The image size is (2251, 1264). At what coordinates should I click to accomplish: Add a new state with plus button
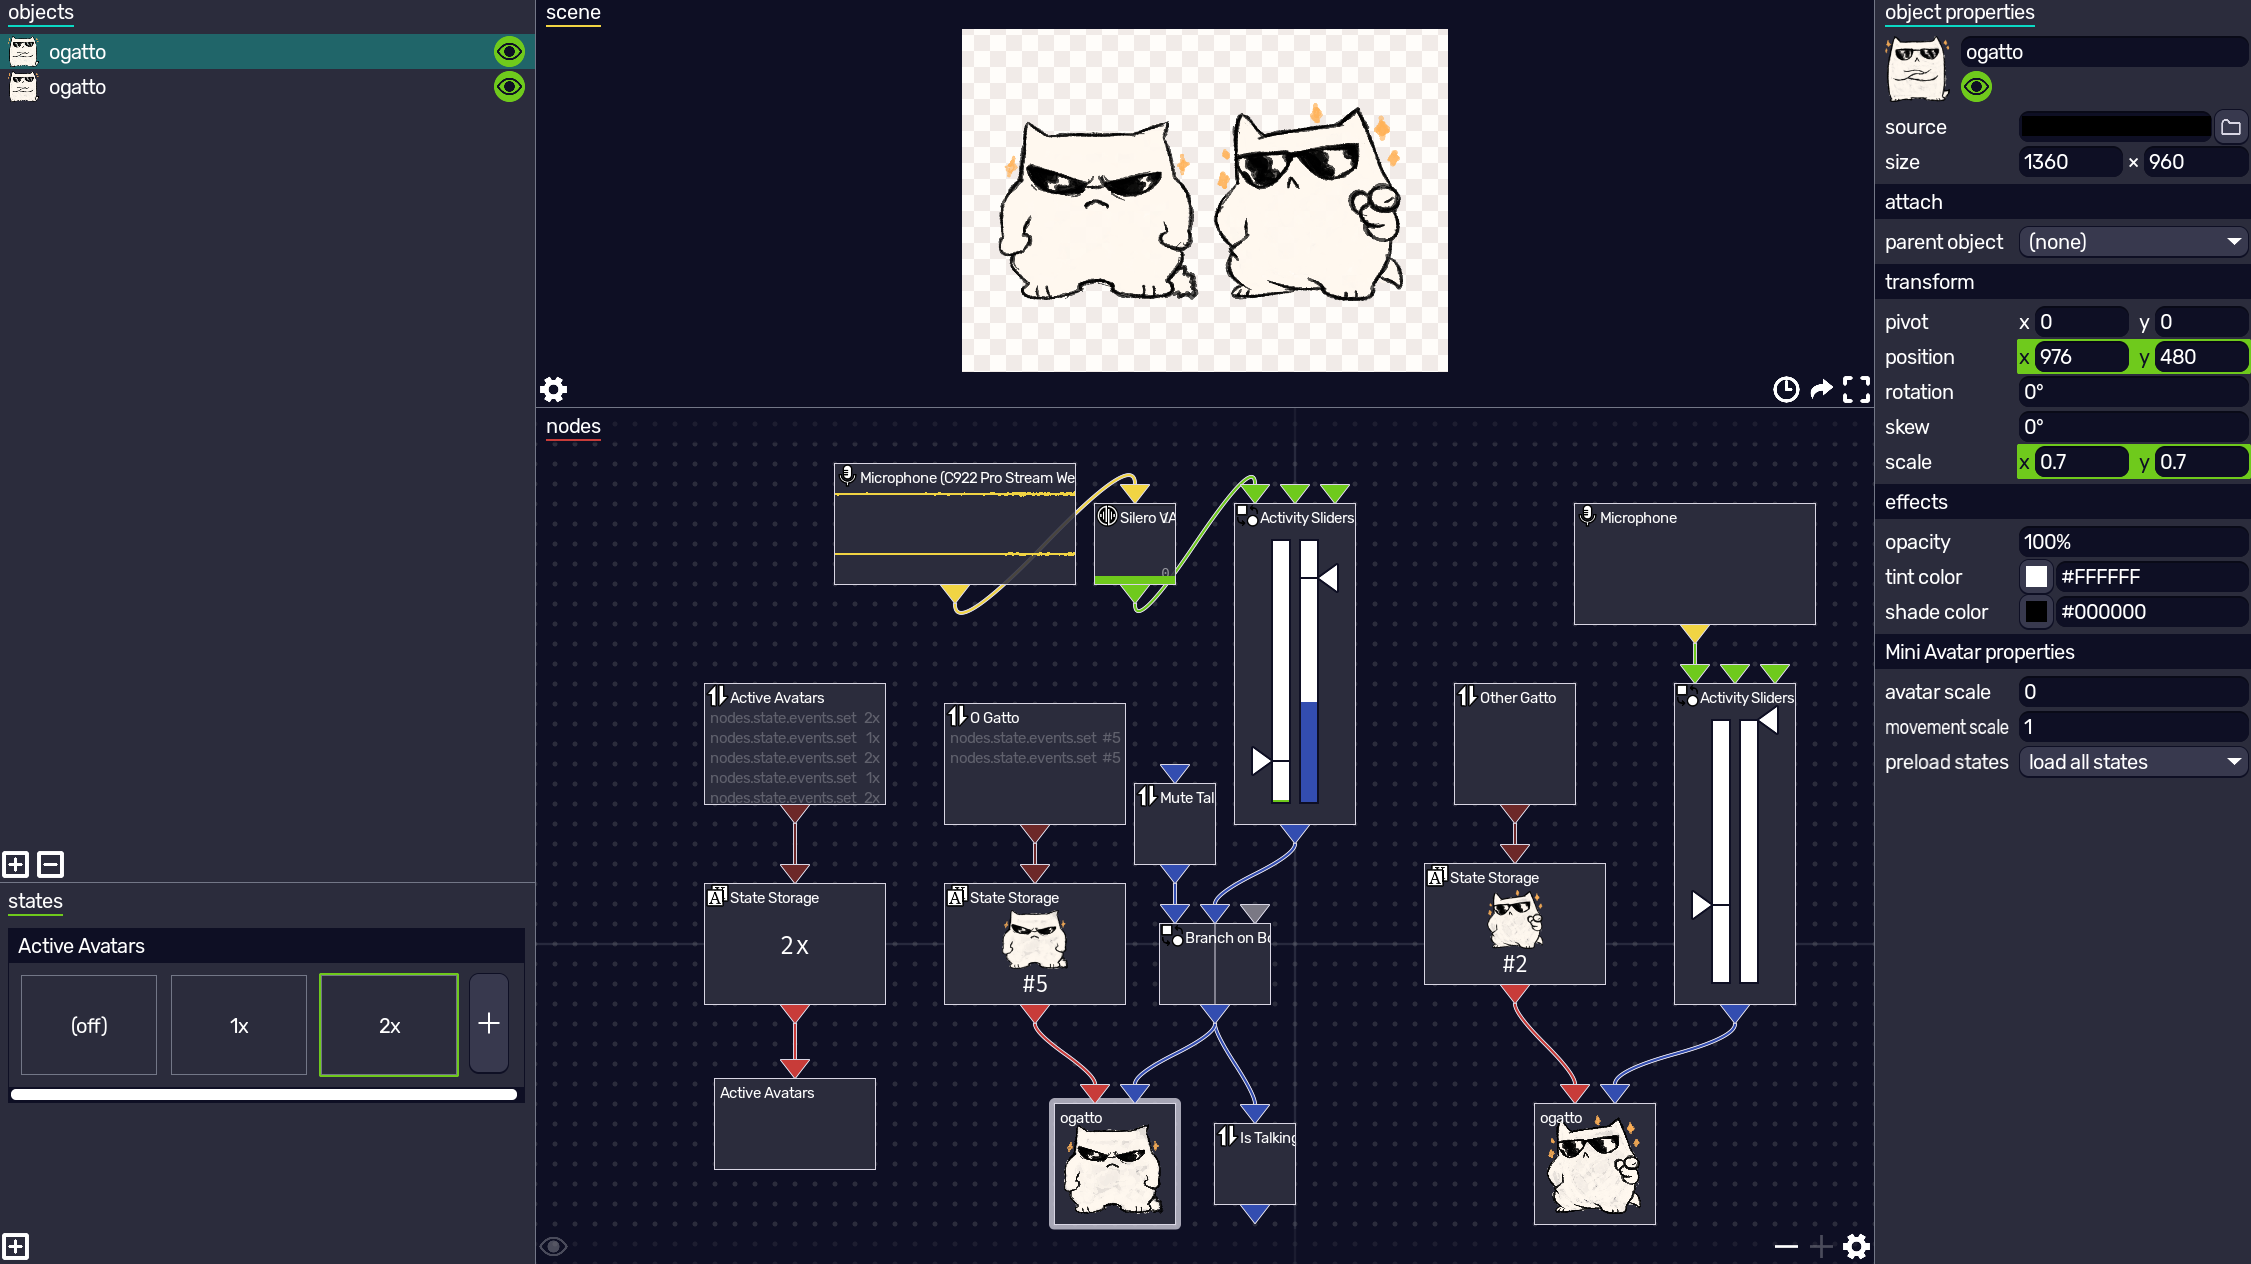pos(489,1024)
